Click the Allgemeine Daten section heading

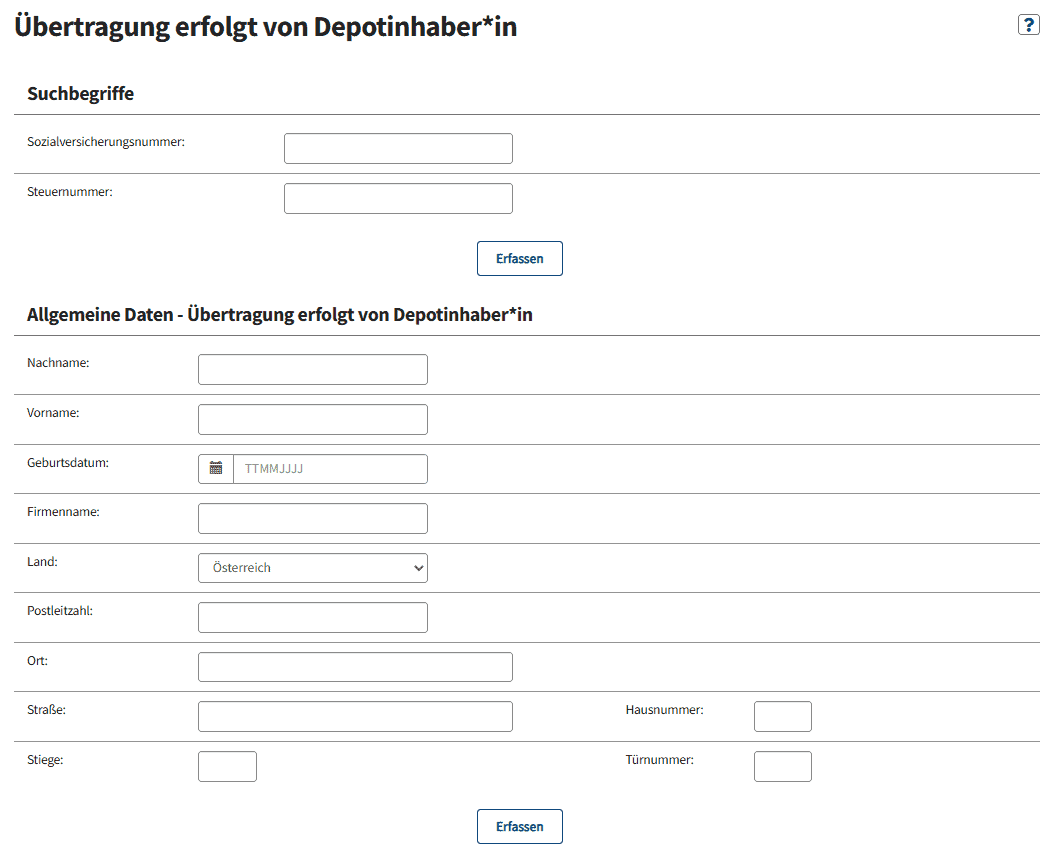pyautogui.click(x=279, y=315)
